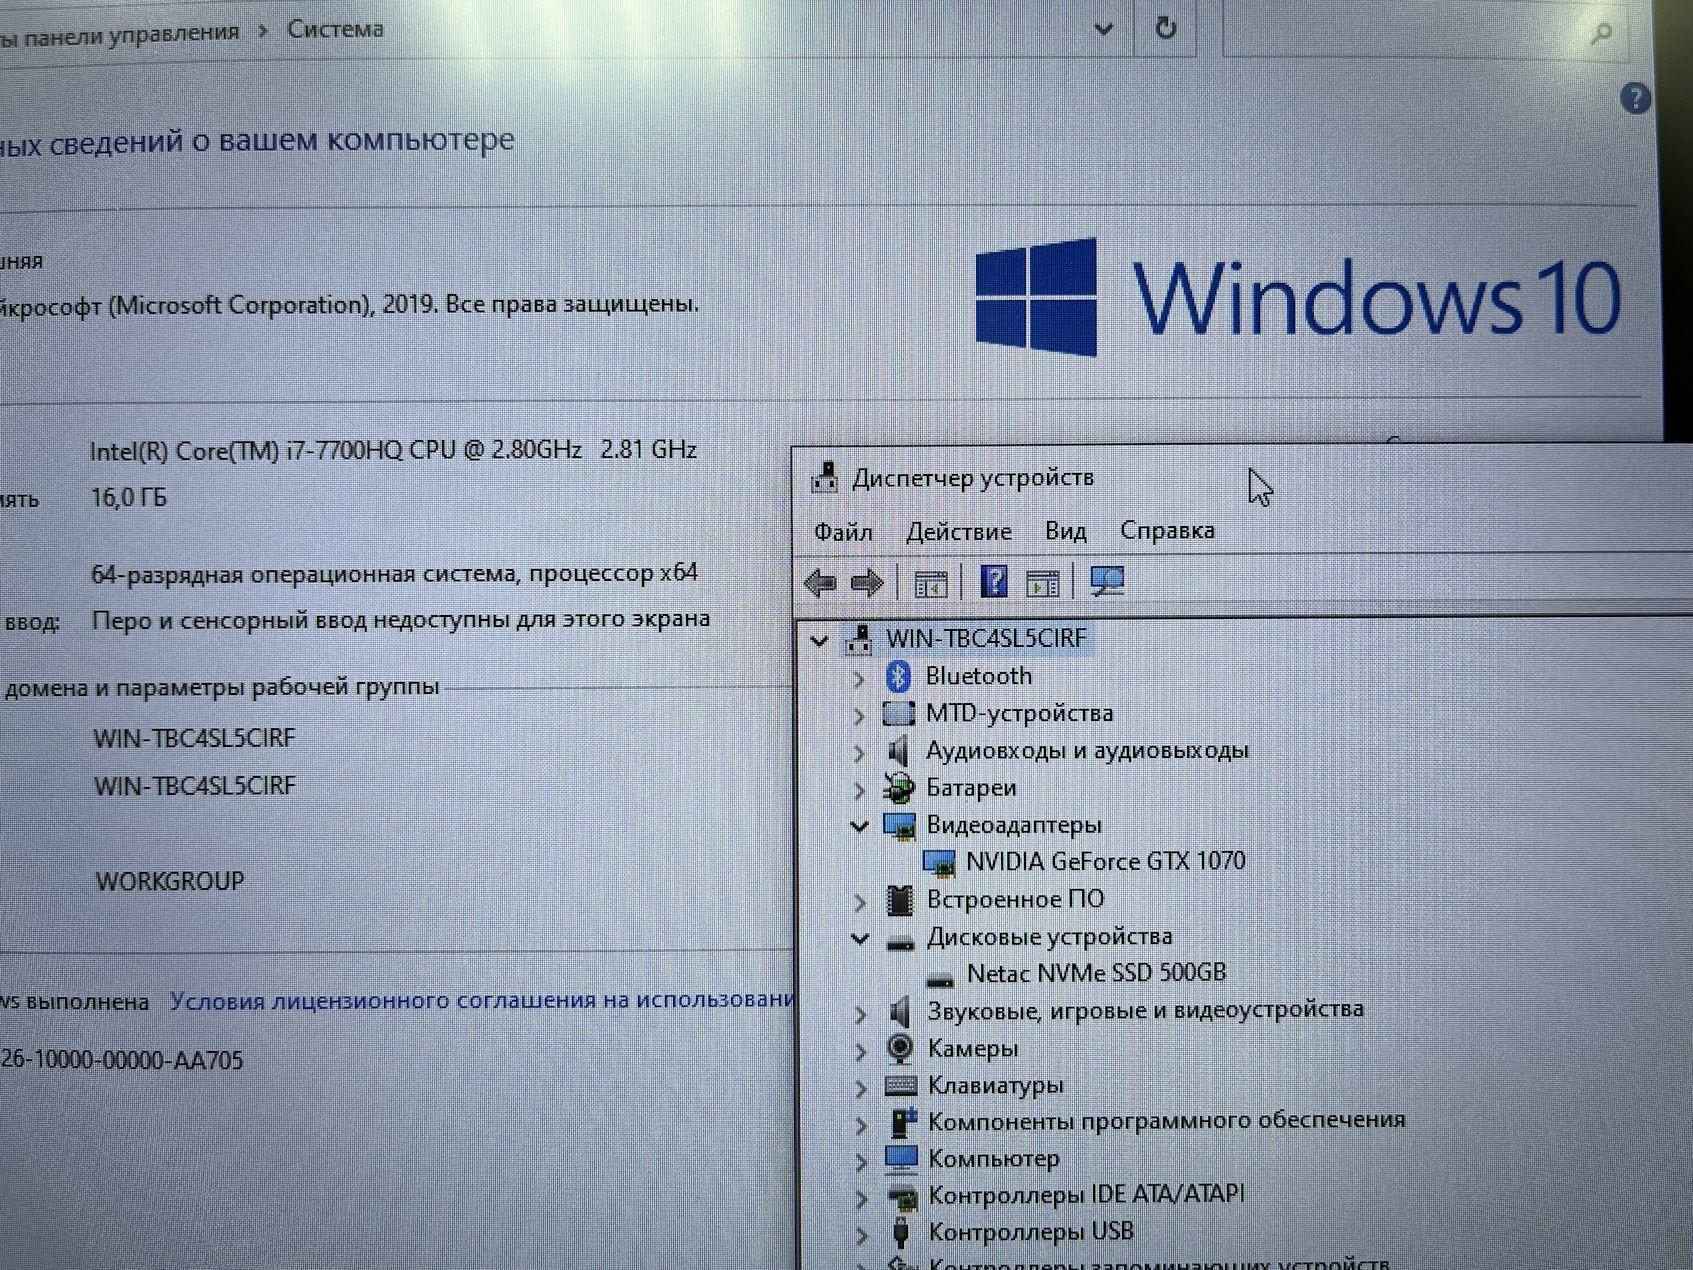
Task: Collapse the WIN-TBC4SL5CIRF root node
Action: coord(819,640)
